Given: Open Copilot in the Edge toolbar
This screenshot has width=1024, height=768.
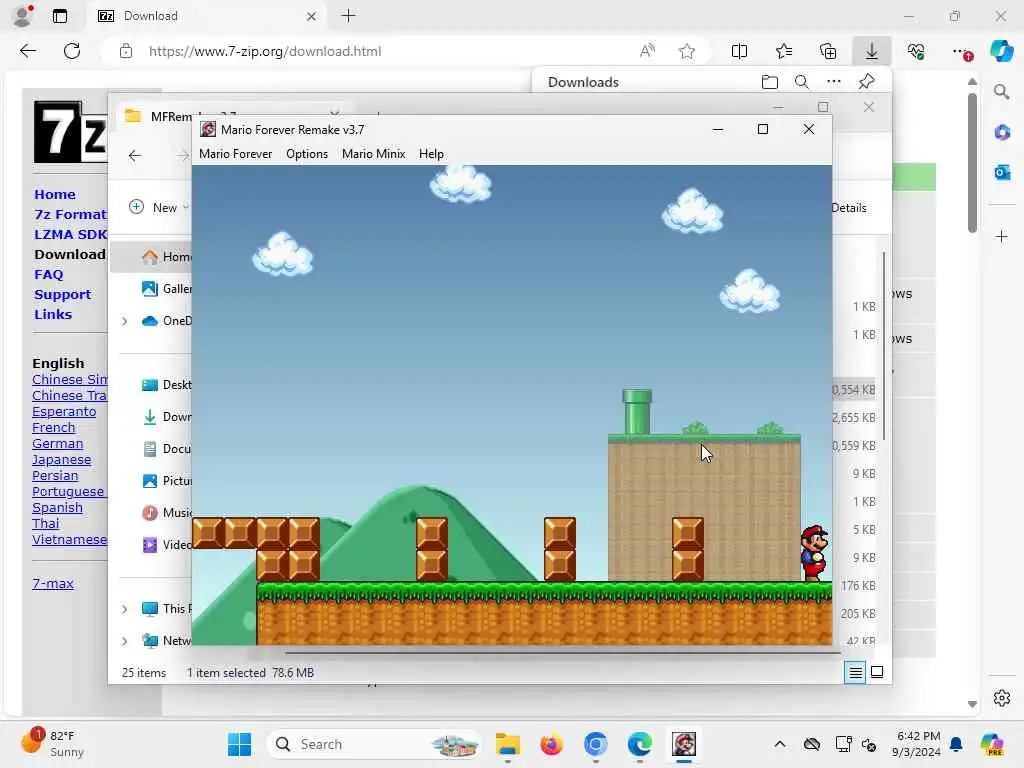Looking at the screenshot, I should (x=1001, y=51).
